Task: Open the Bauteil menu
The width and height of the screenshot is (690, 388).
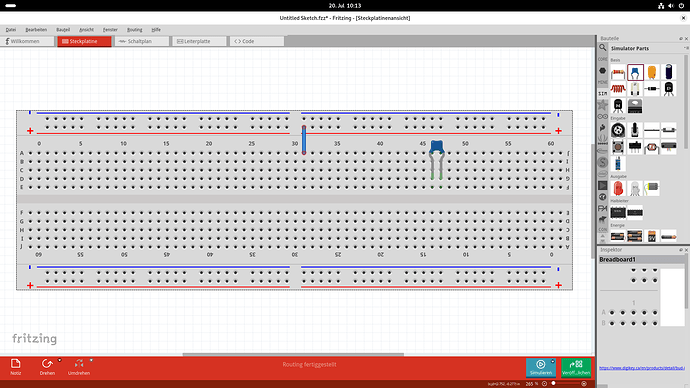Action: [63, 30]
